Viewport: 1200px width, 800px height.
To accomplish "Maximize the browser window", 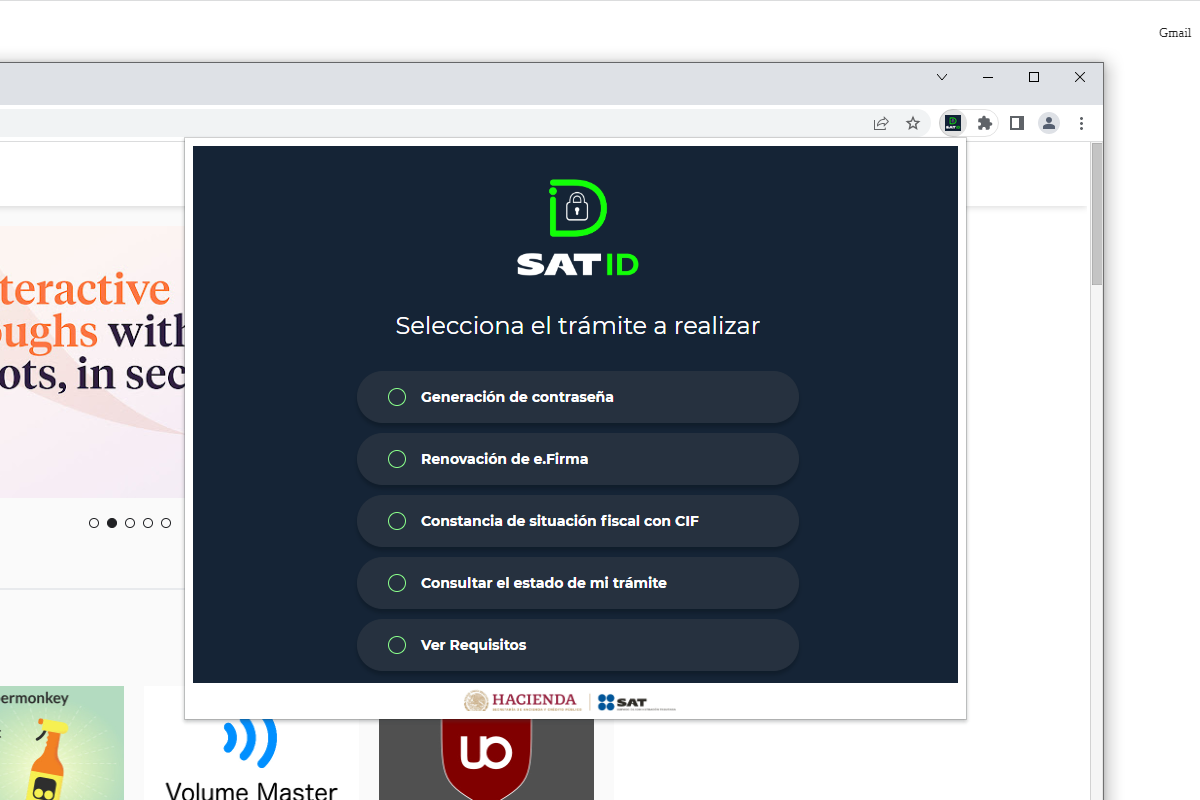I will click(1034, 77).
